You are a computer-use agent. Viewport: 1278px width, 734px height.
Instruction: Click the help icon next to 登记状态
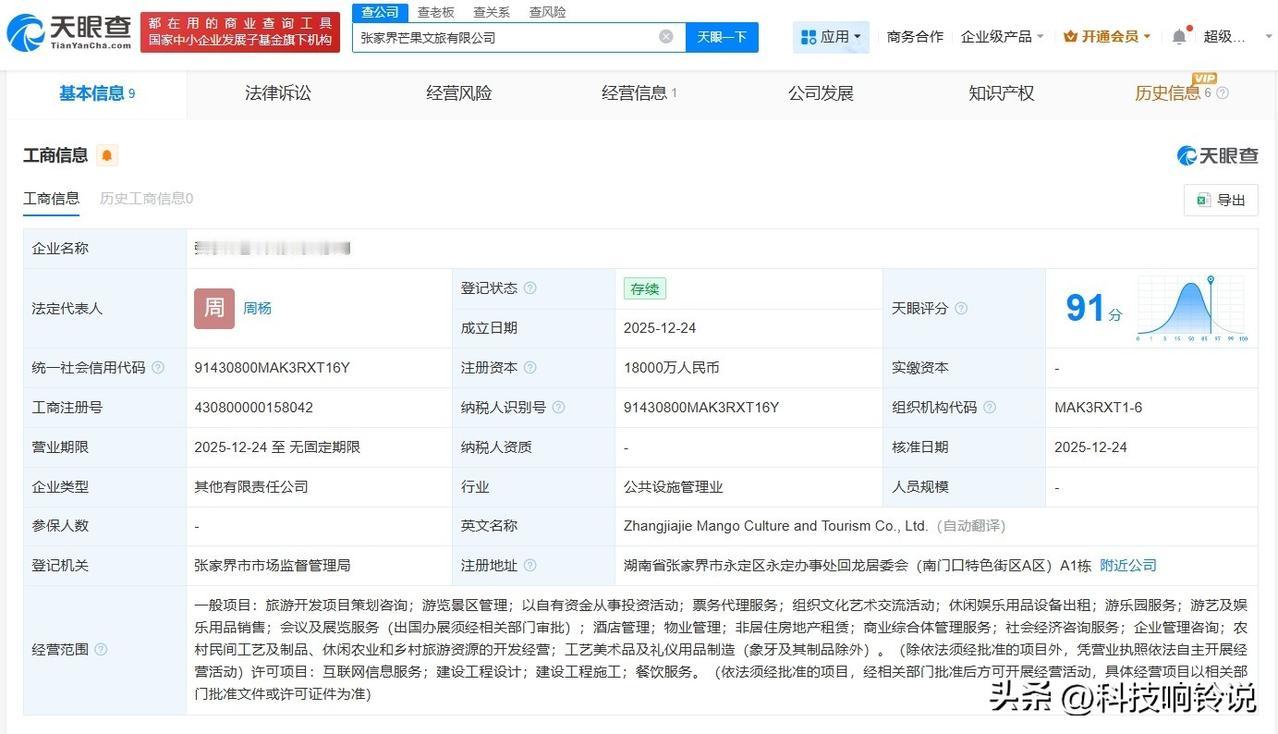530,288
